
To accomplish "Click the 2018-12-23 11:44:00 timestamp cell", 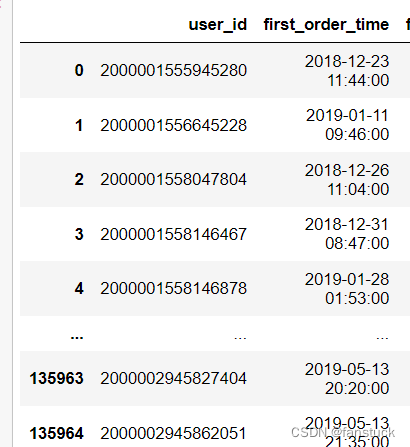I will (x=347, y=71).
